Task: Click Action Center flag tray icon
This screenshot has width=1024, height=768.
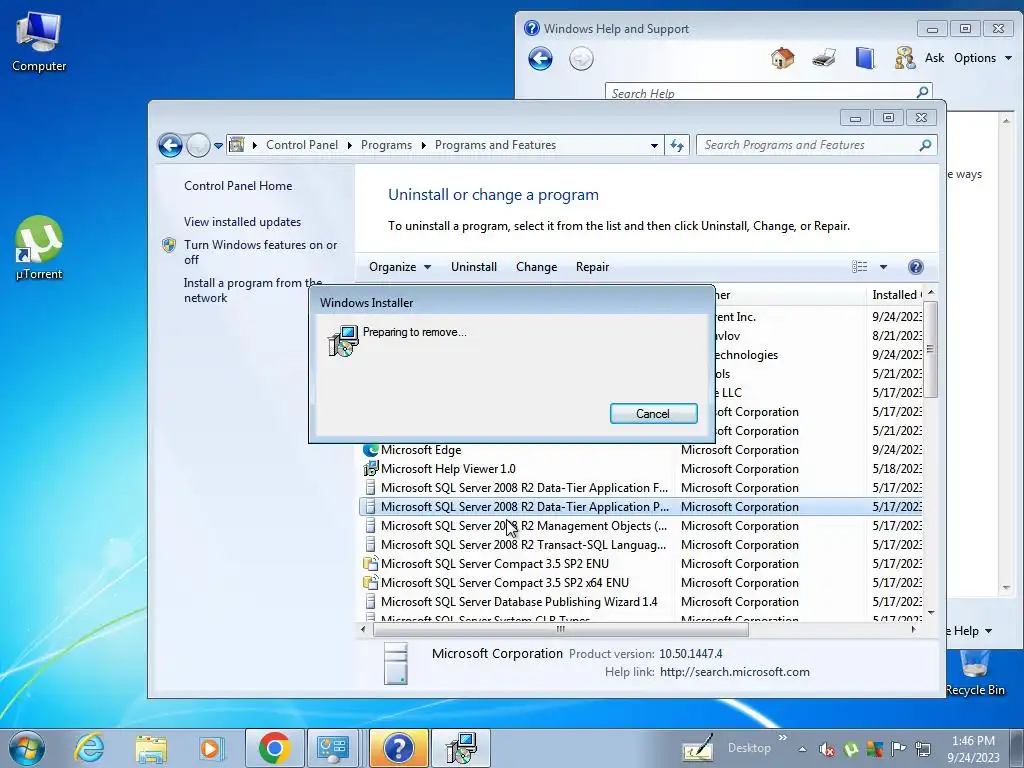Action: (x=899, y=749)
